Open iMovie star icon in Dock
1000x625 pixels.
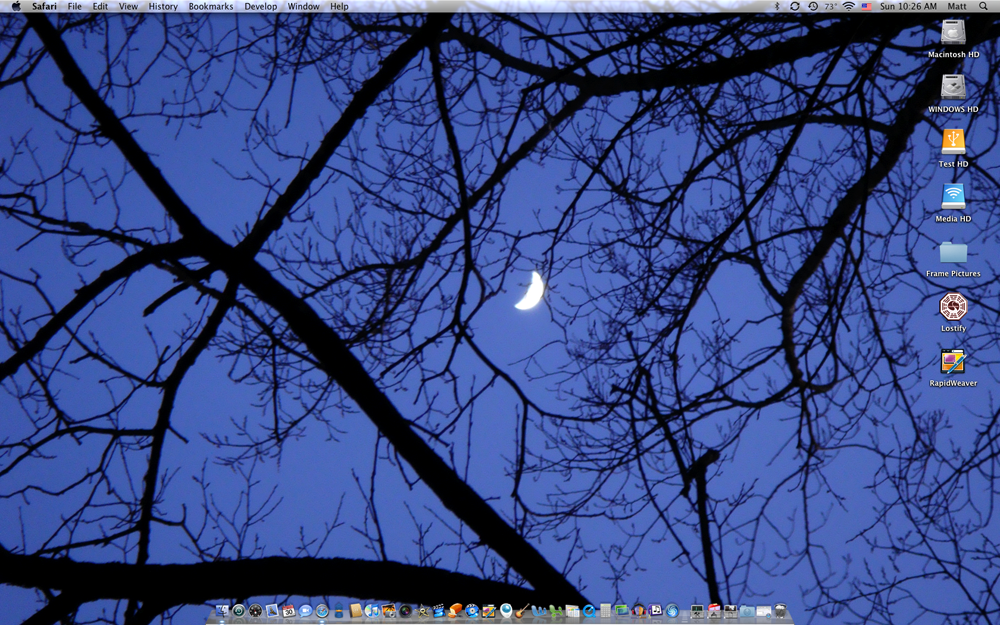coord(422,611)
